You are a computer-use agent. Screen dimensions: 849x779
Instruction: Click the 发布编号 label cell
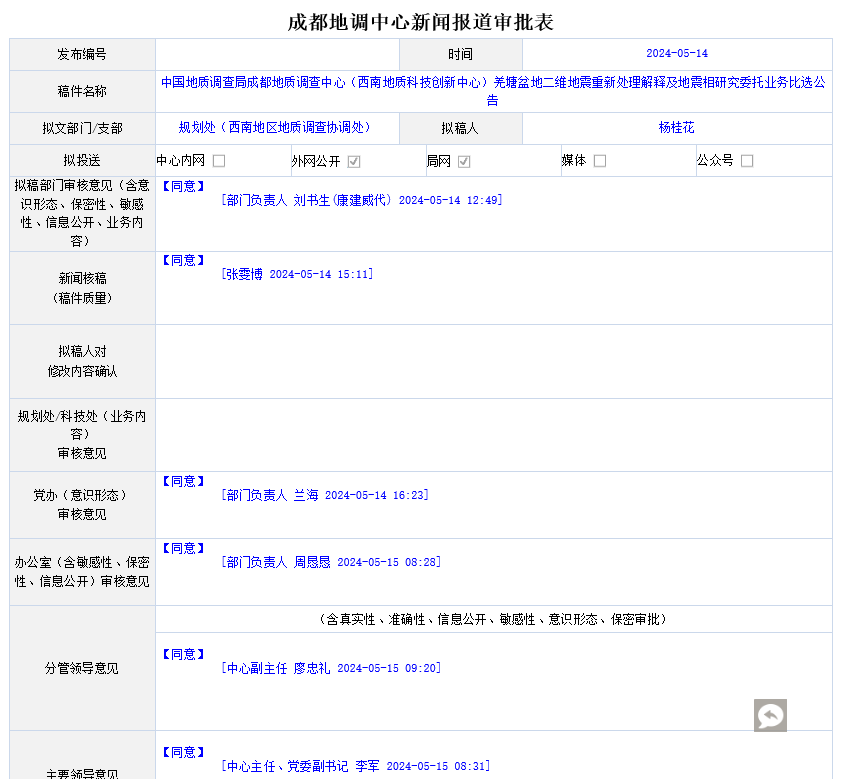(x=82, y=54)
